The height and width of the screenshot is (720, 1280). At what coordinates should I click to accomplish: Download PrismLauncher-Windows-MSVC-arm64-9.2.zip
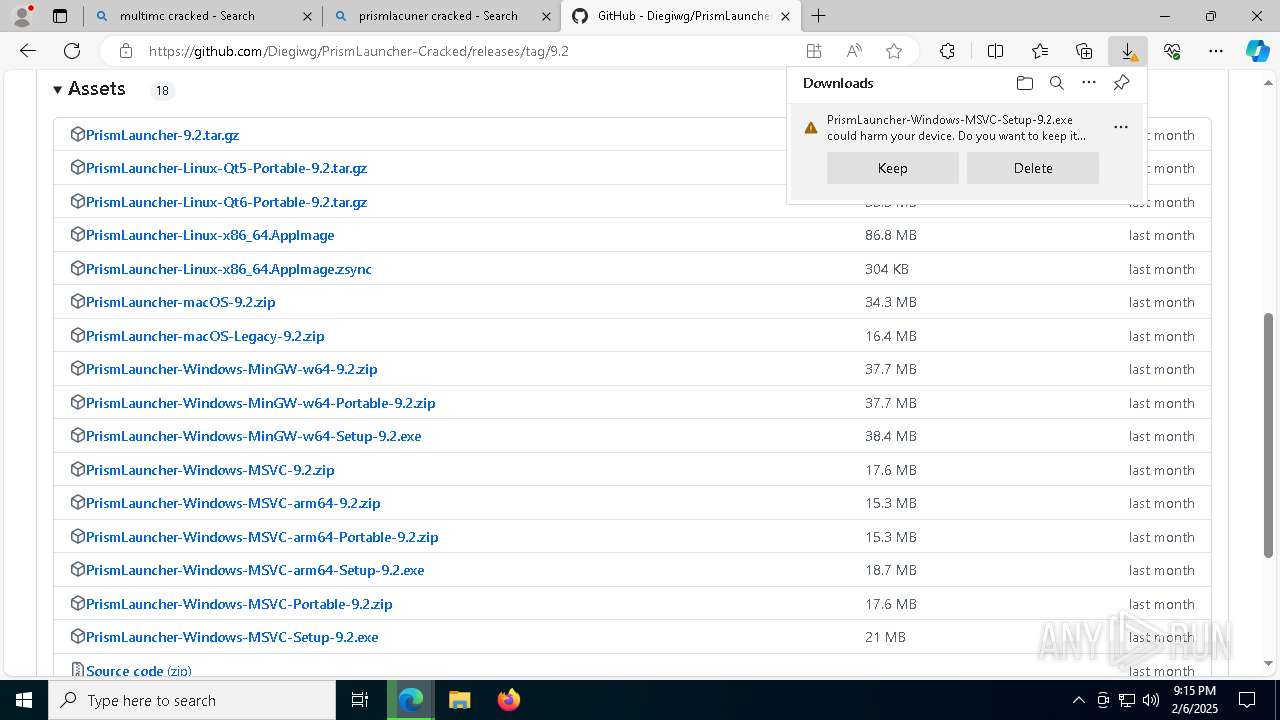(233, 503)
